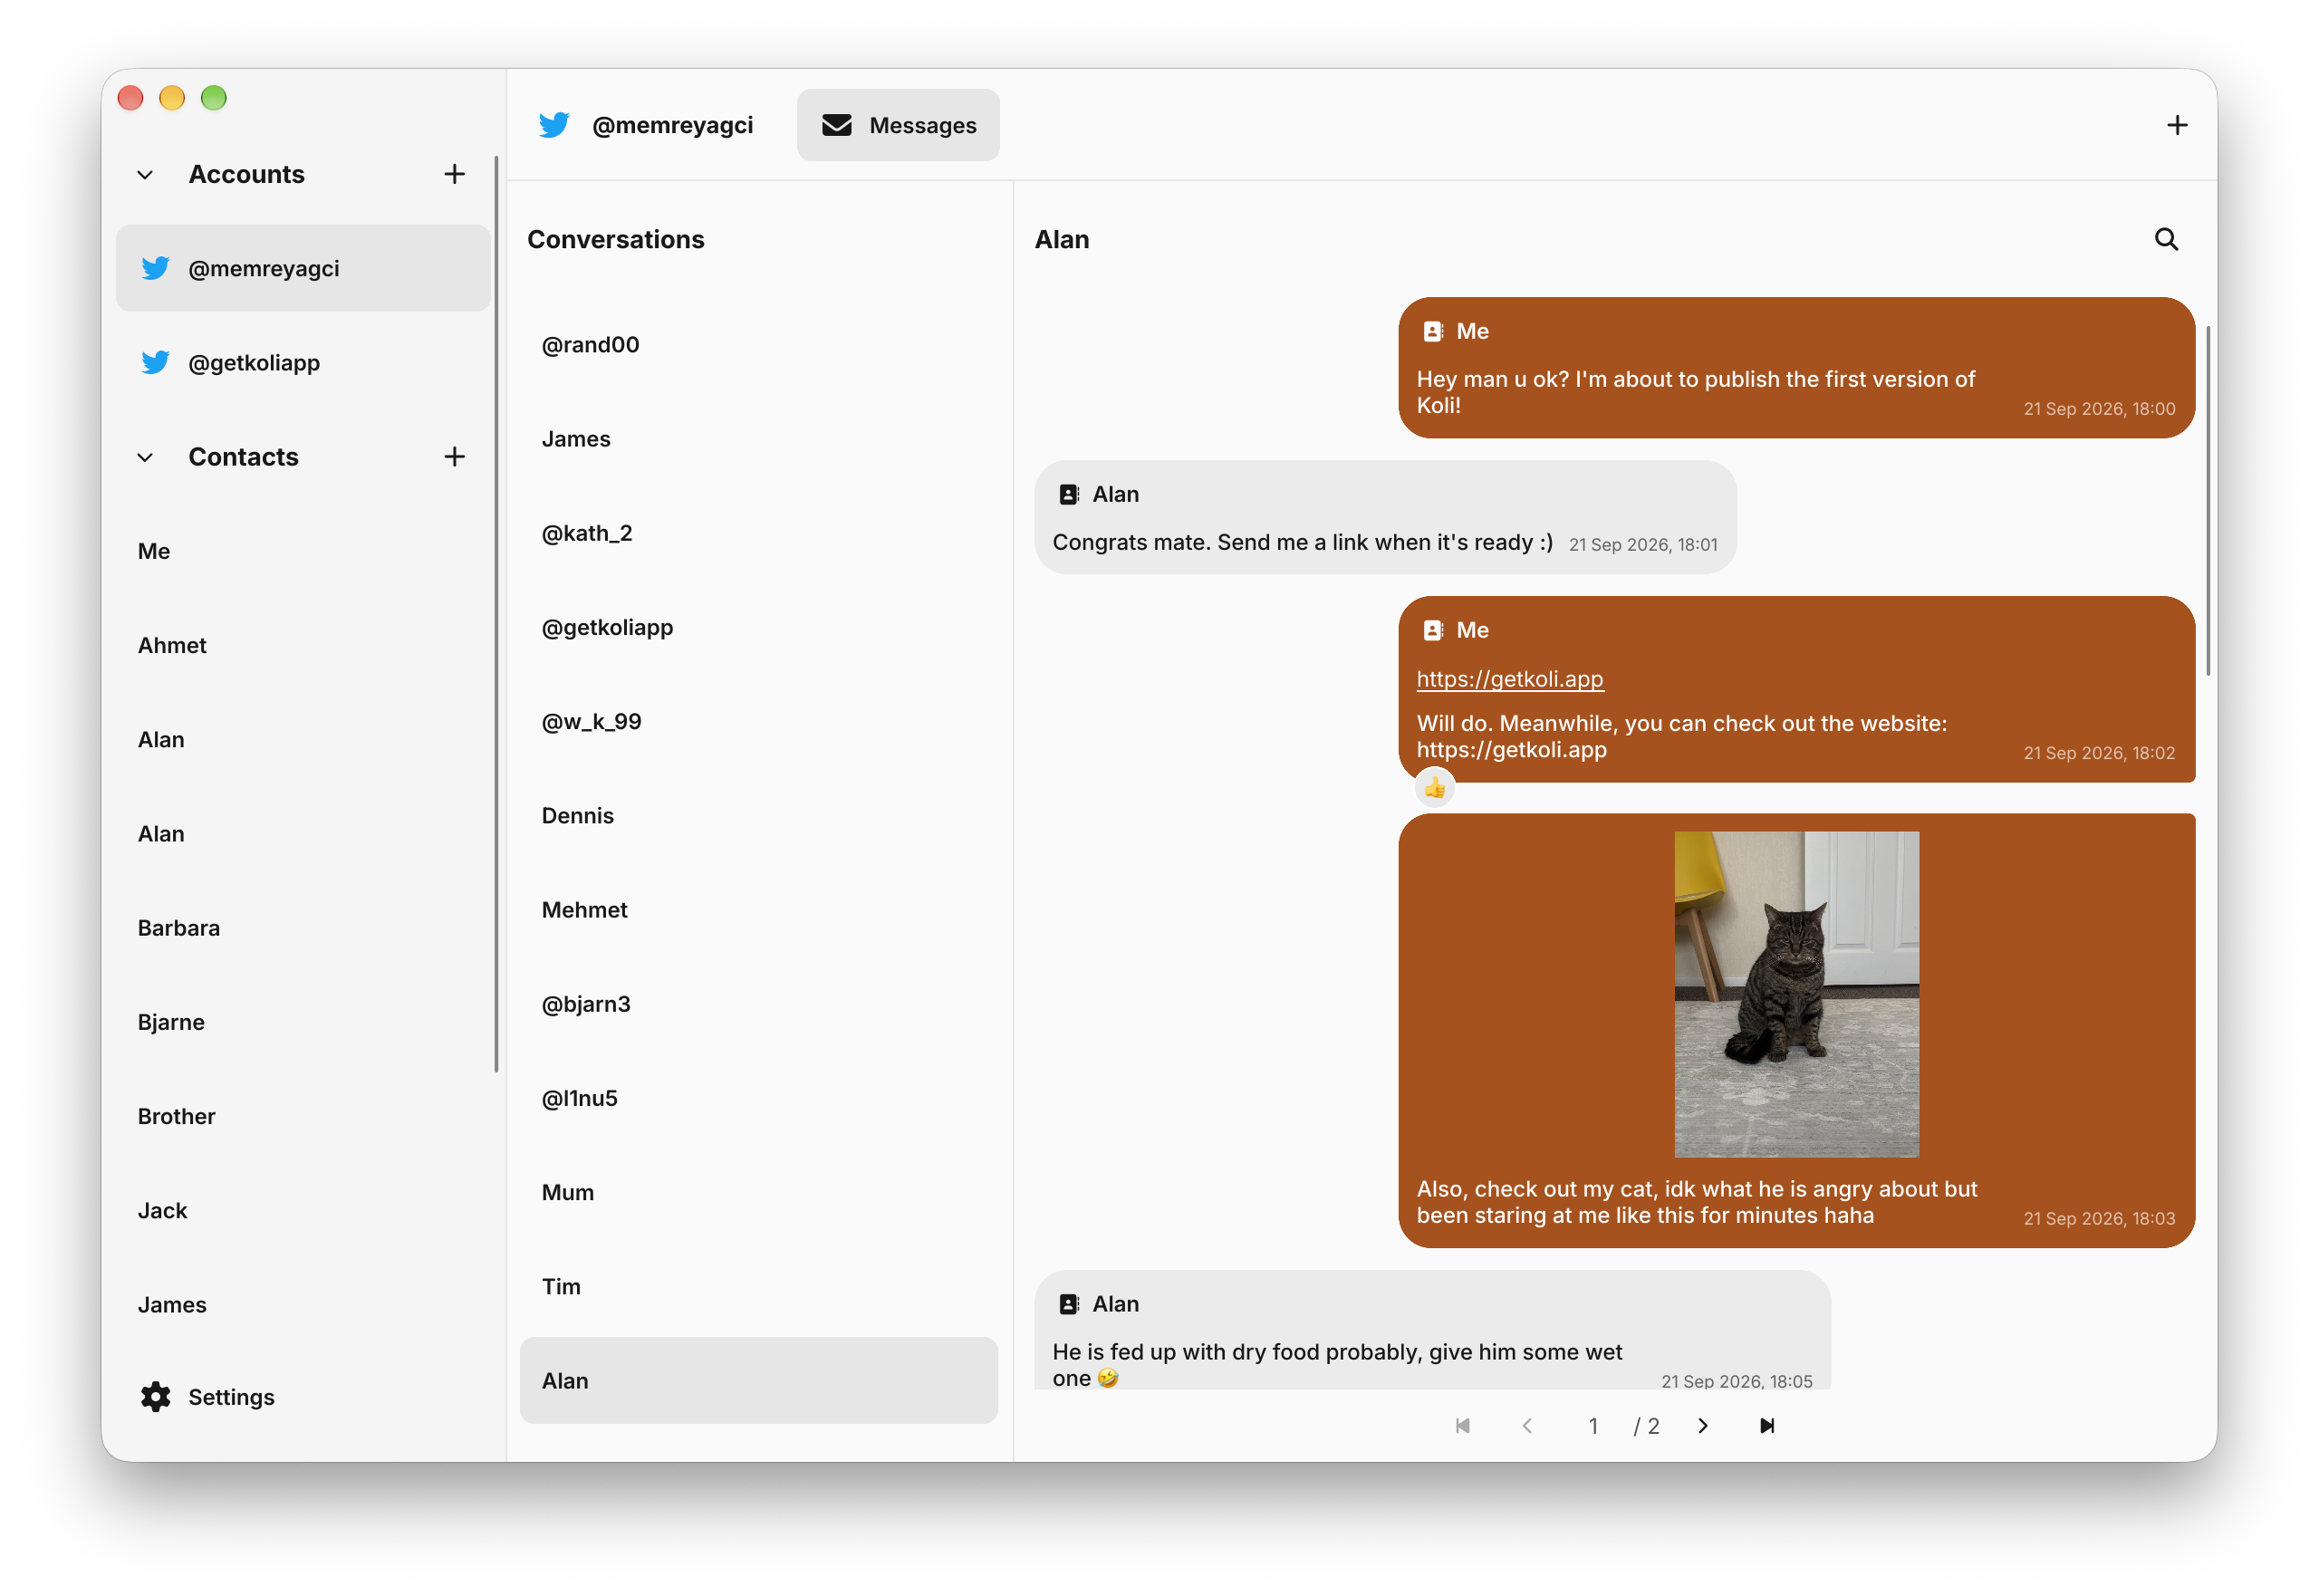Open the Dennis conversation
The image size is (2319, 1596).
point(759,815)
